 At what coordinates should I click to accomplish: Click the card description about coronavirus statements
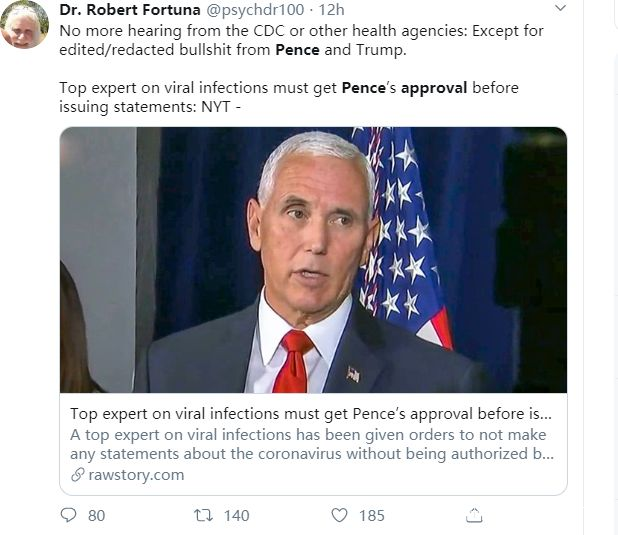click(311, 445)
